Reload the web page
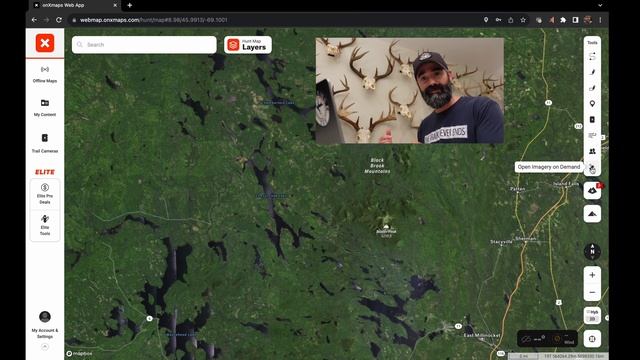This screenshot has width=640, height=360. point(59,20)
